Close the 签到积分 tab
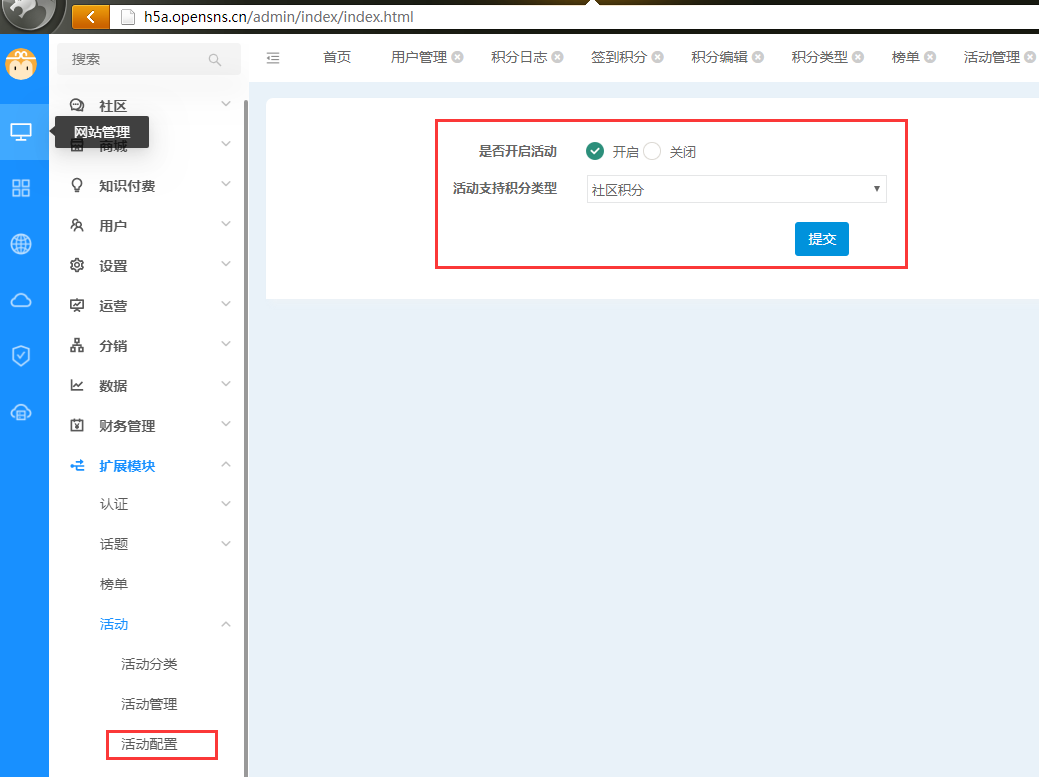The height and width of the screenshot is (777, 1039). (657, 57)
